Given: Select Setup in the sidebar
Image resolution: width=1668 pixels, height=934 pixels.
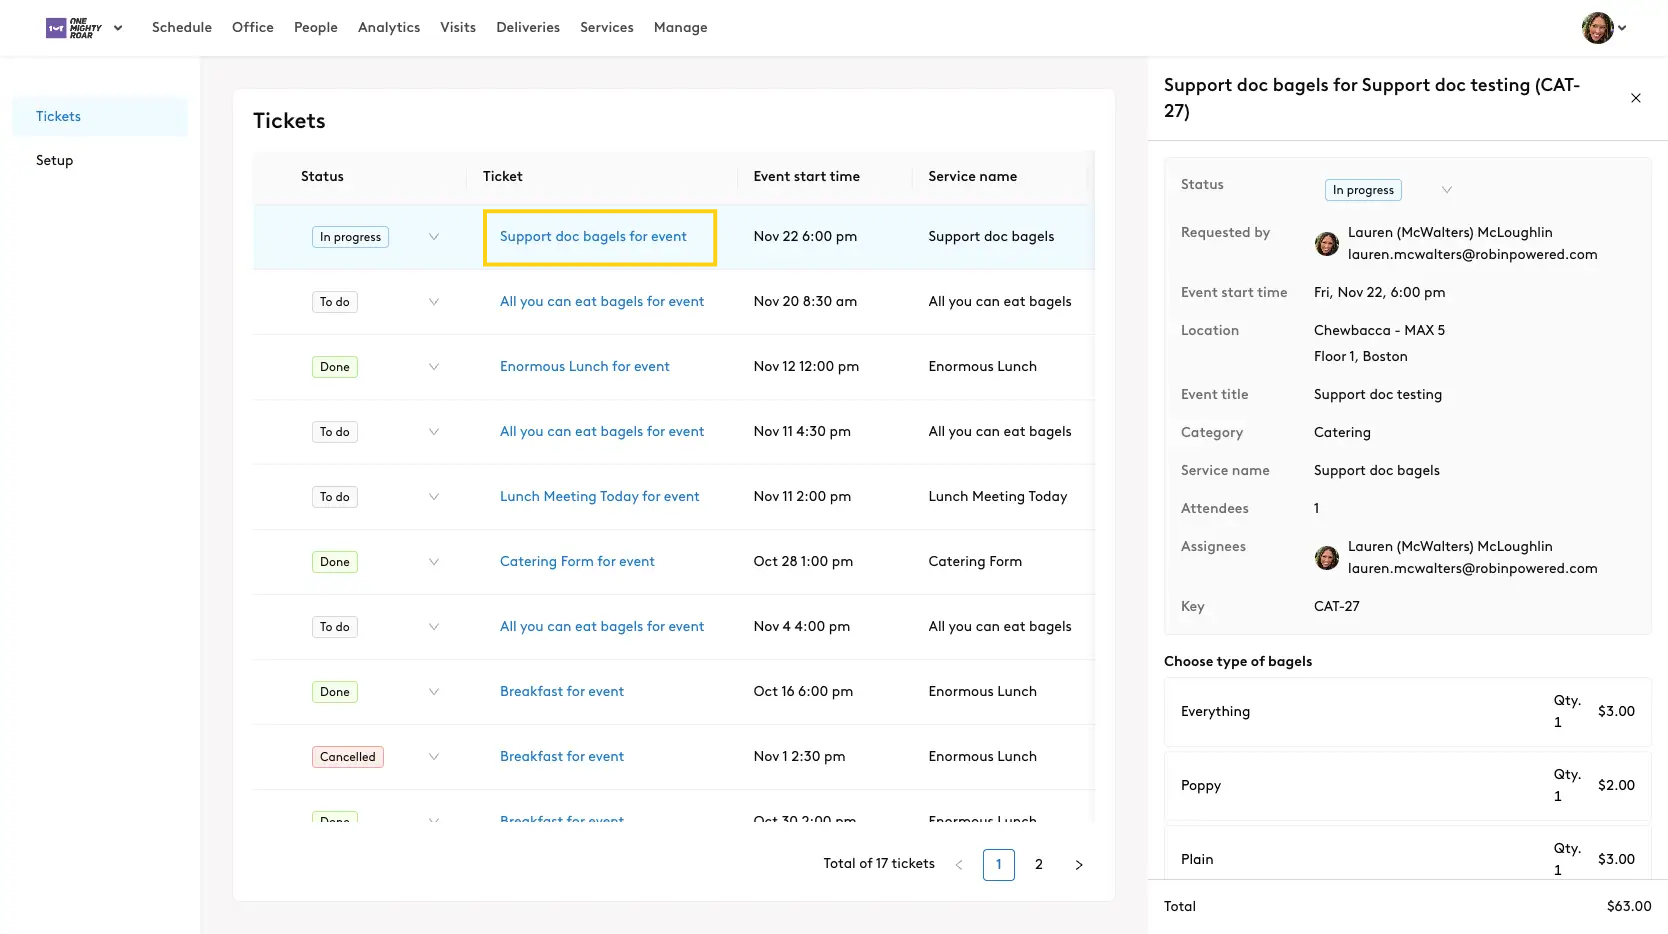Looking at the screenshot, I should point(55,160).
